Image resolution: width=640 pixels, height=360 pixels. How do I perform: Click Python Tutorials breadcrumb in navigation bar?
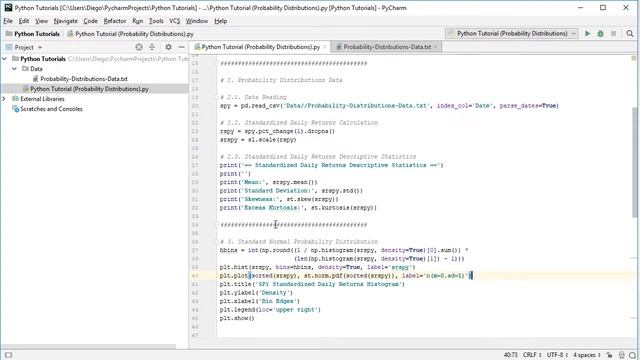(x=33, y=34)
